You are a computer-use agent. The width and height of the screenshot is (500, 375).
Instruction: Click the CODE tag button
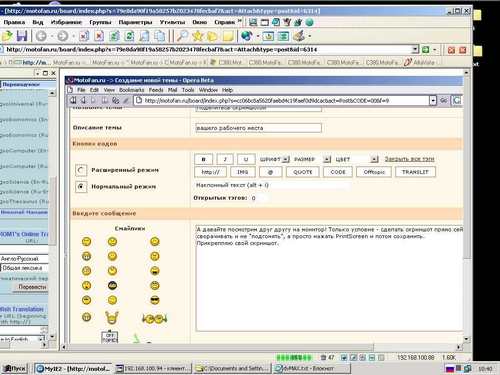338,172
